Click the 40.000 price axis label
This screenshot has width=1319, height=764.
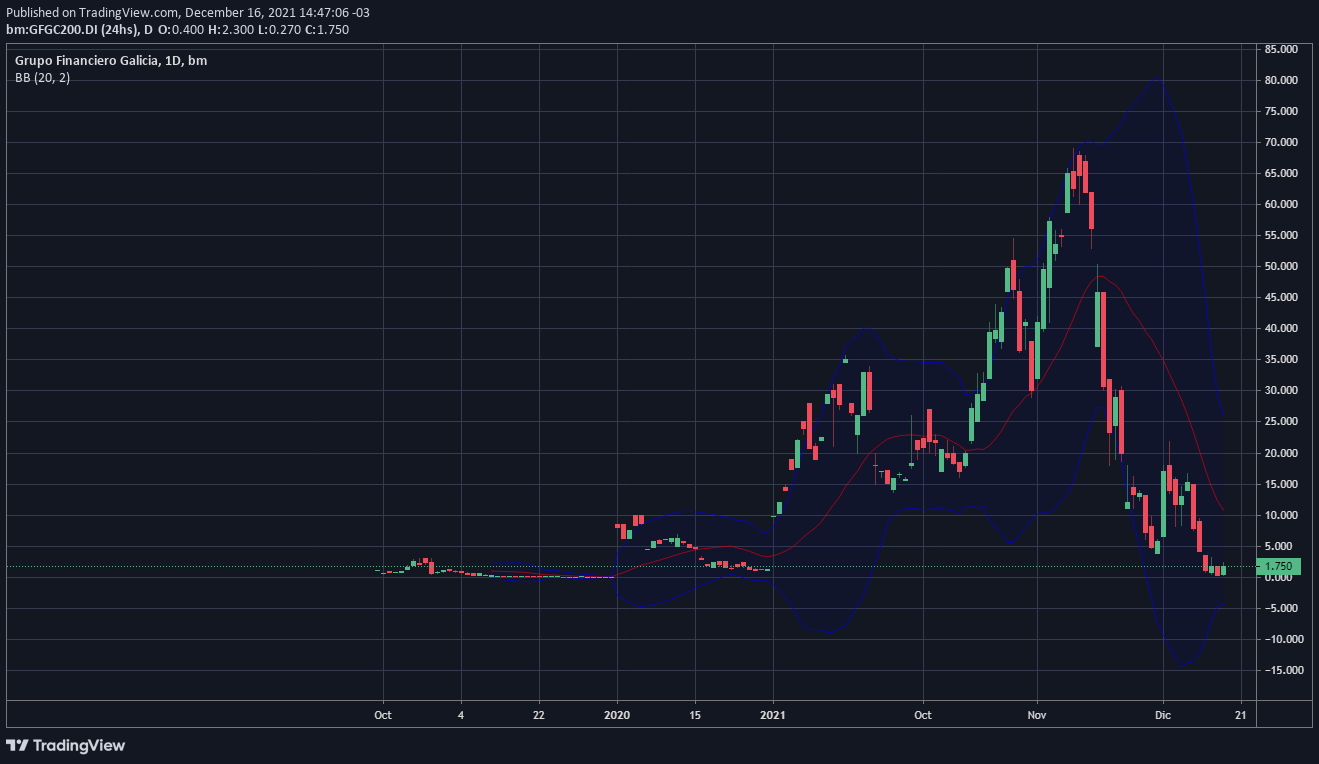pos(1282,328)
